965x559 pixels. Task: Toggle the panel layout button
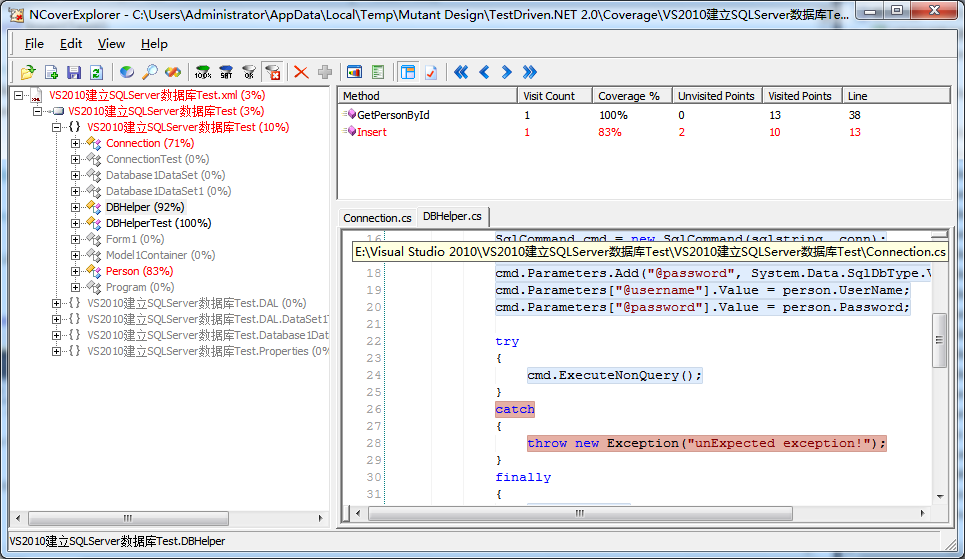(x=407, y=73)
